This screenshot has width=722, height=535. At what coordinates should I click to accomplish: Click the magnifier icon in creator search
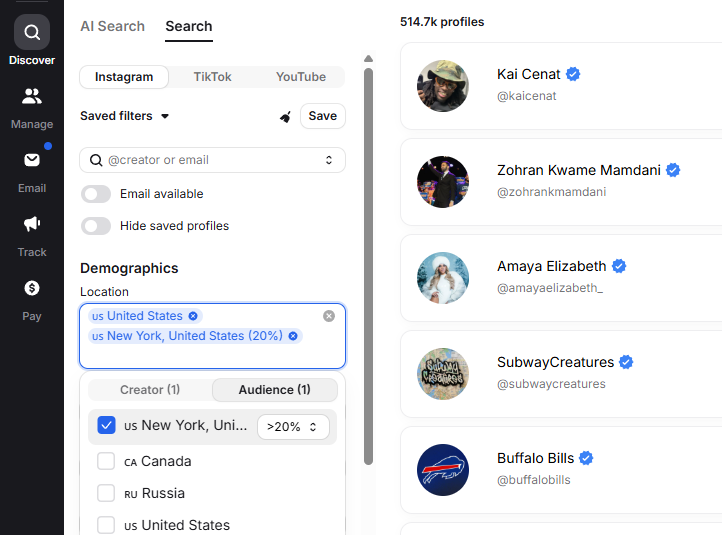tap(96, 160)
